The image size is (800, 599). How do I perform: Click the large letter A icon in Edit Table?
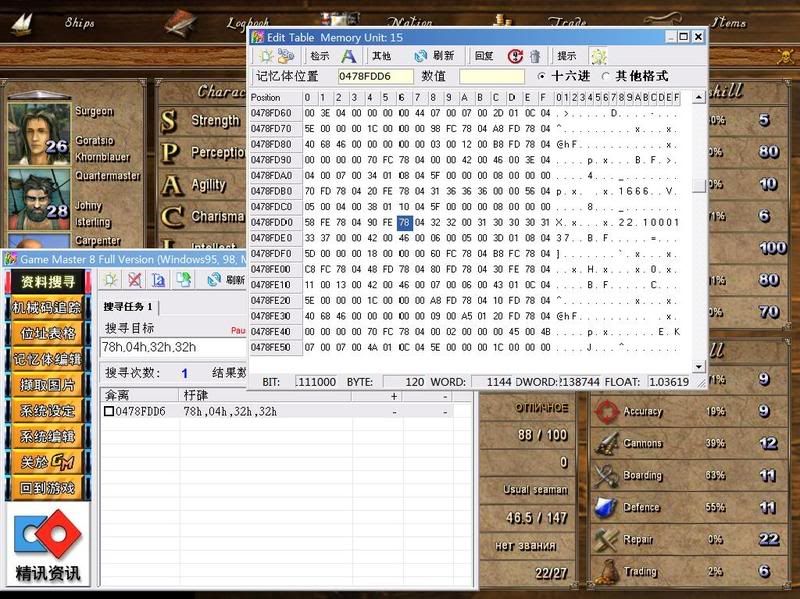tap(349, 56)
